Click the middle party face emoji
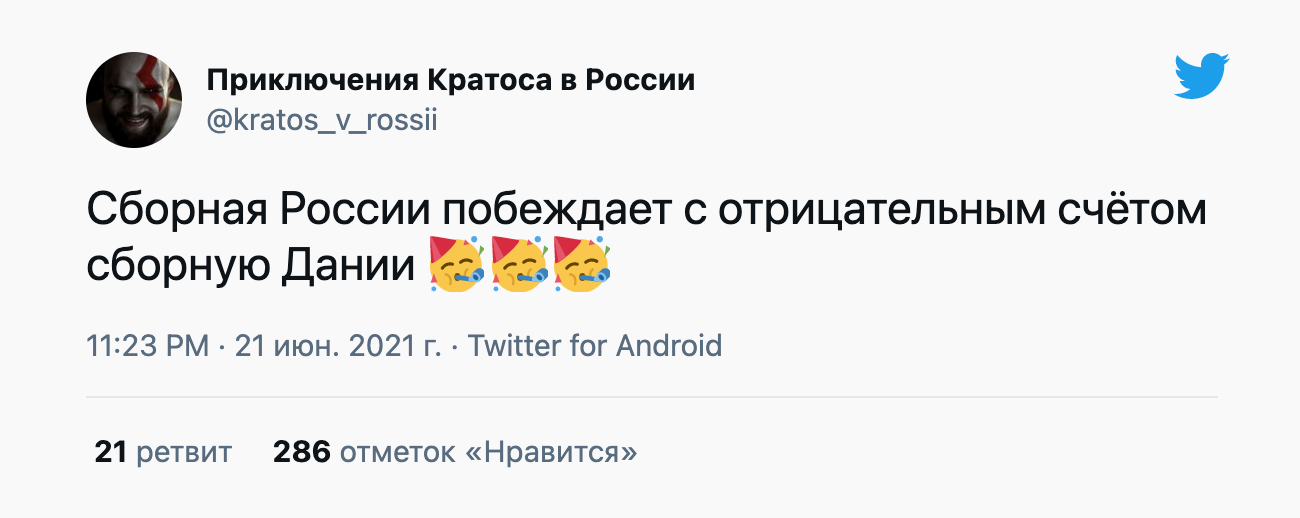Screen dimensions: 1300x518 [x=520, y=265]
